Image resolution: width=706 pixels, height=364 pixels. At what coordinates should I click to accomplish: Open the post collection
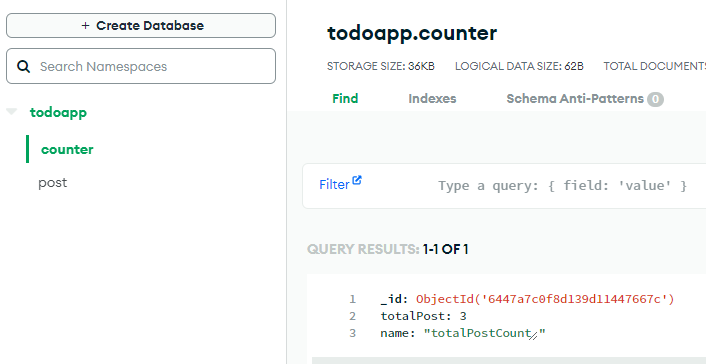pyautogui.click(x=53, y=183)
